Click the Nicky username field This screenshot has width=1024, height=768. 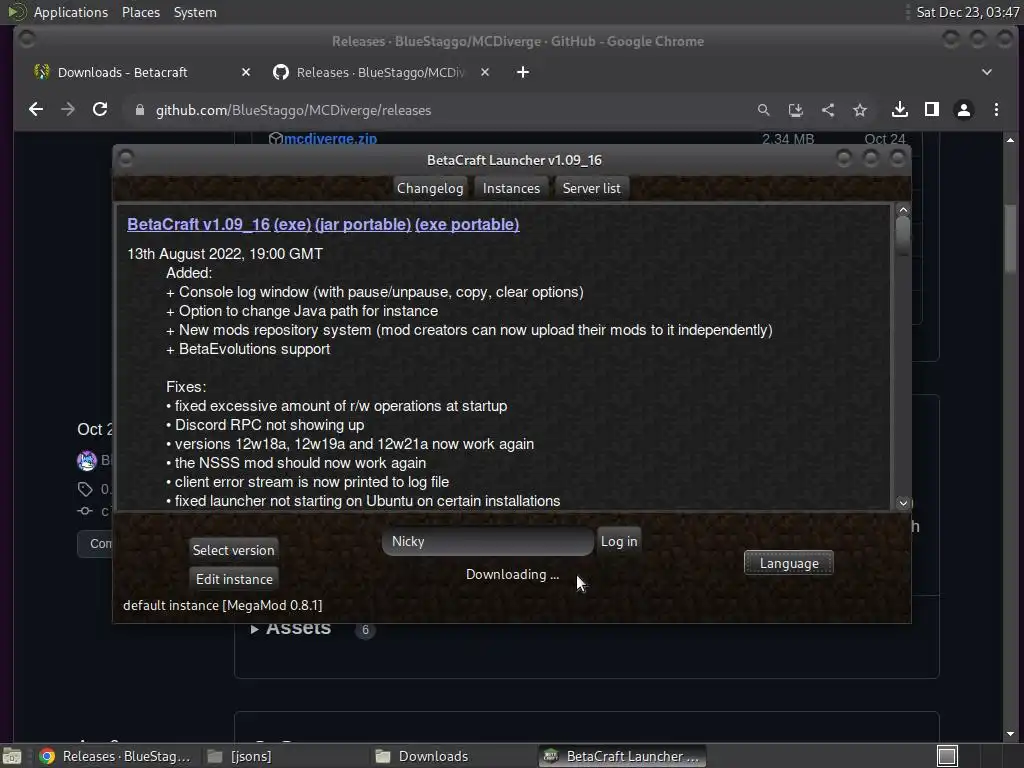[488, 541]
